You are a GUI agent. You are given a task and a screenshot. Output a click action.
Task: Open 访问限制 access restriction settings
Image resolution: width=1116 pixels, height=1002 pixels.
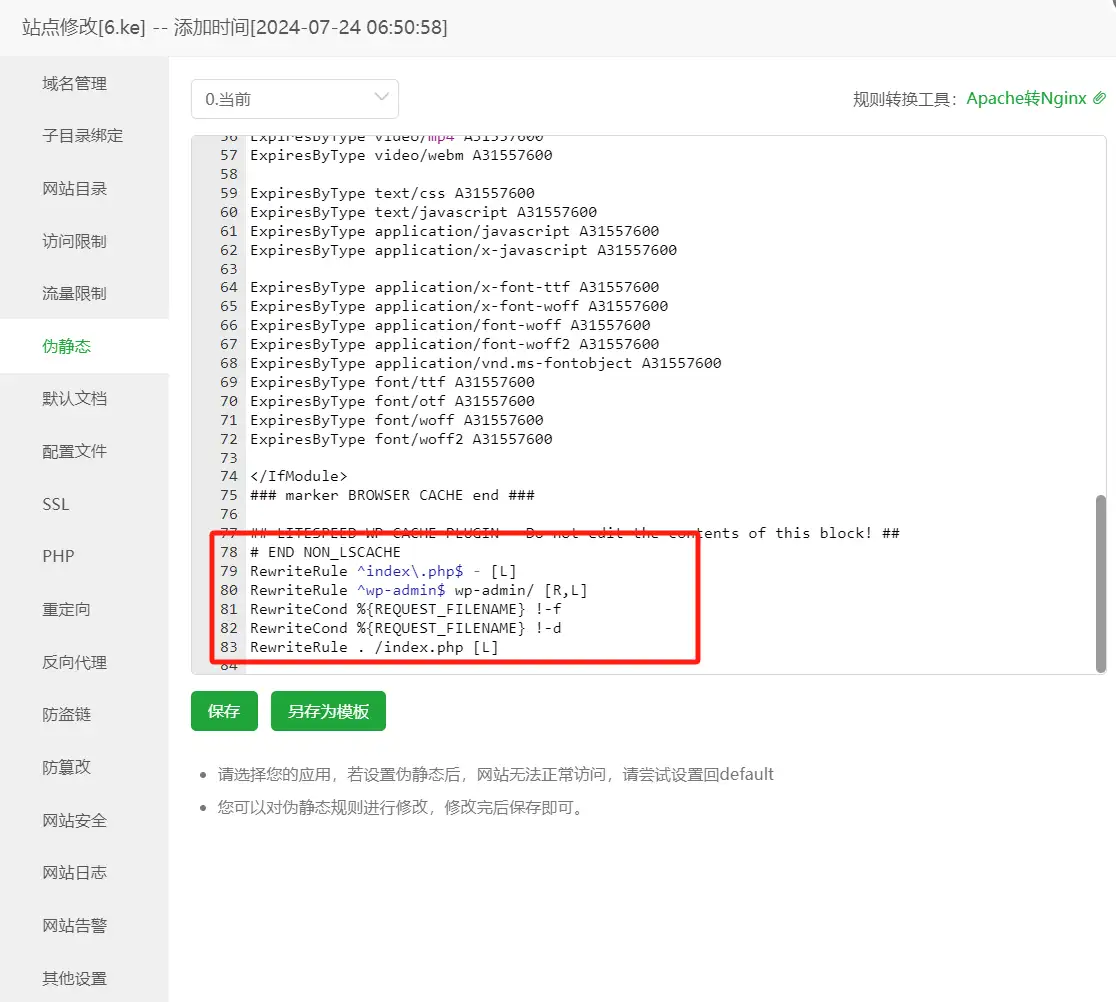pyautogui.click(x=74, y=240)
